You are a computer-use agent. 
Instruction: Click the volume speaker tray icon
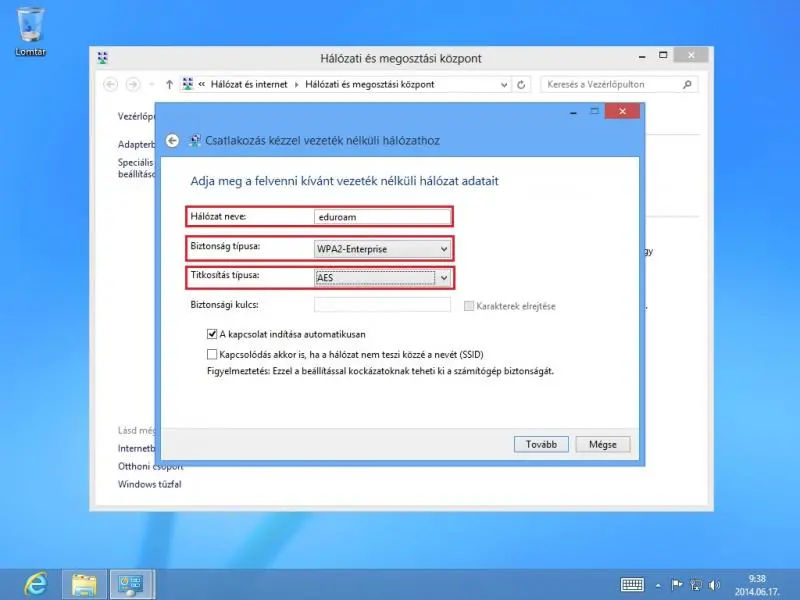point(714,584)
